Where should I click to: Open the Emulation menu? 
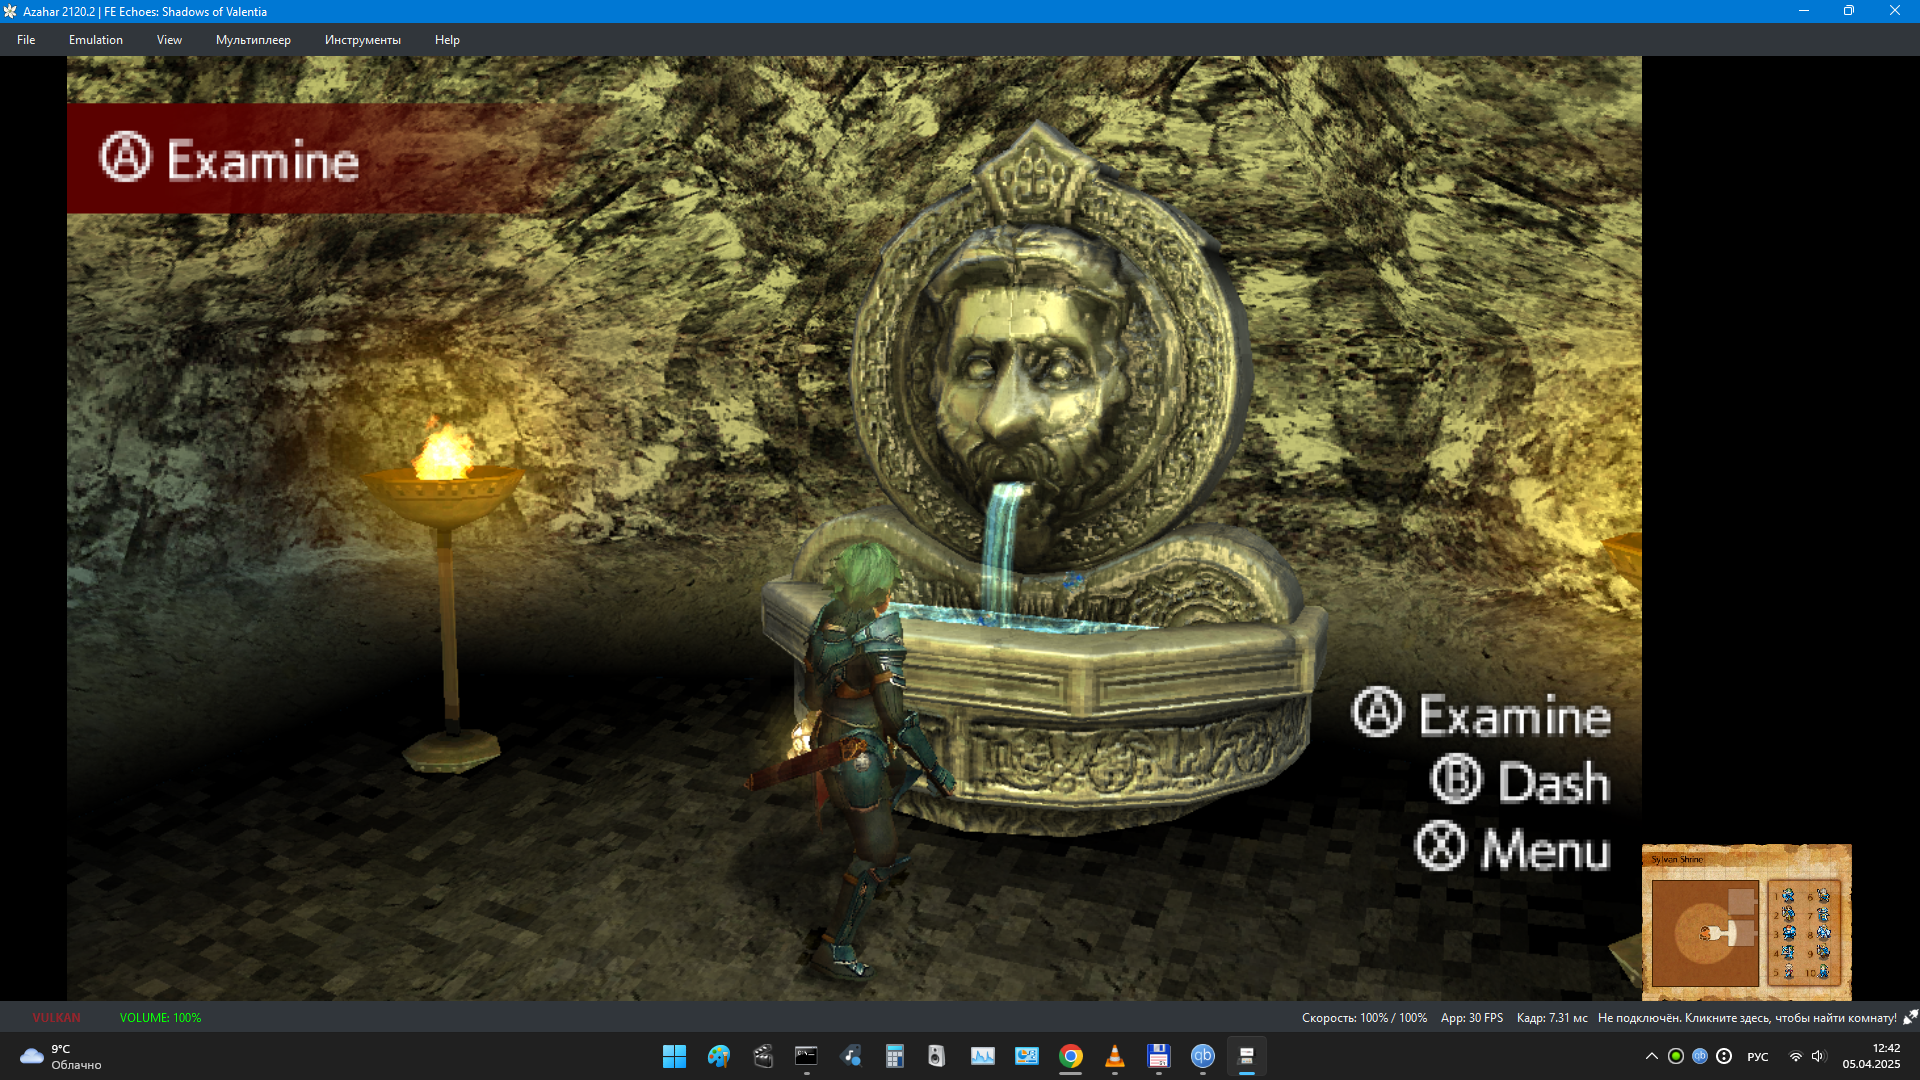[96, 40]
